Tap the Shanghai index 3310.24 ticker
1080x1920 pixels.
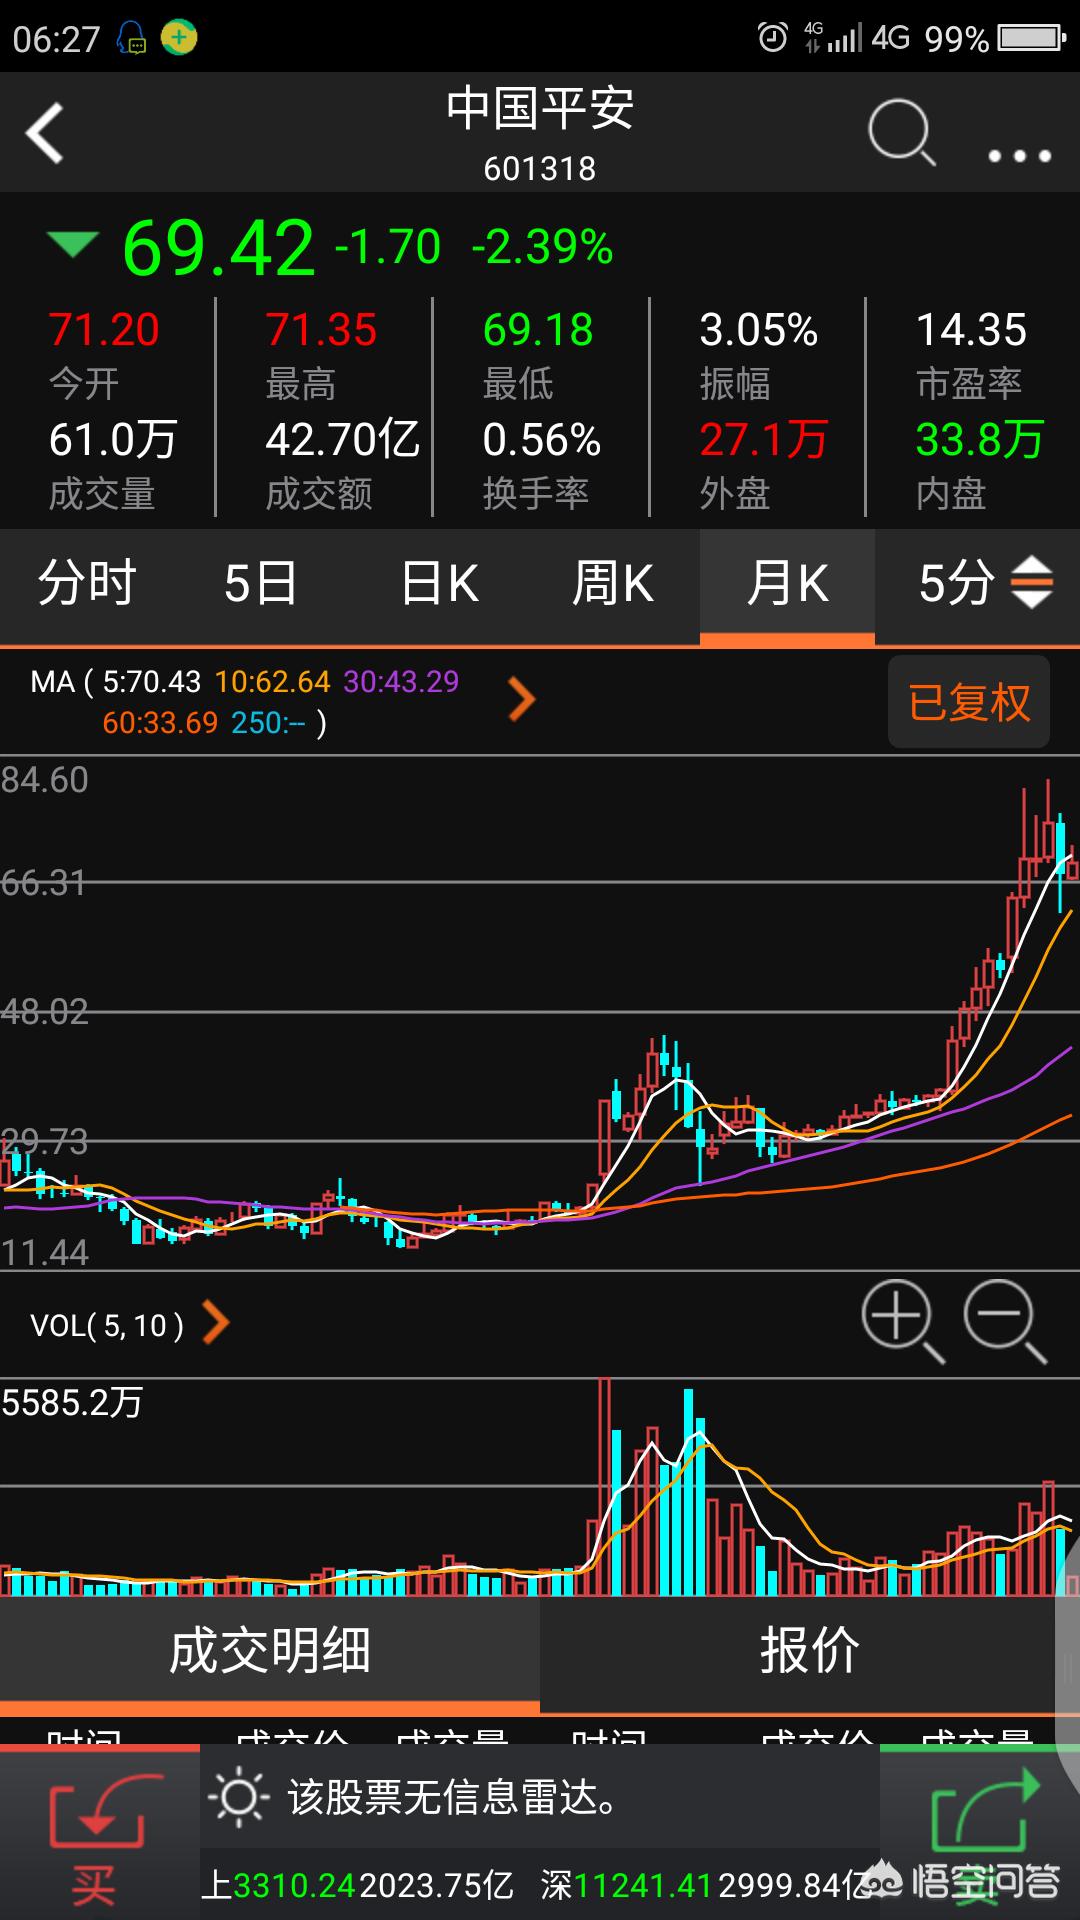click(294, 1886)
